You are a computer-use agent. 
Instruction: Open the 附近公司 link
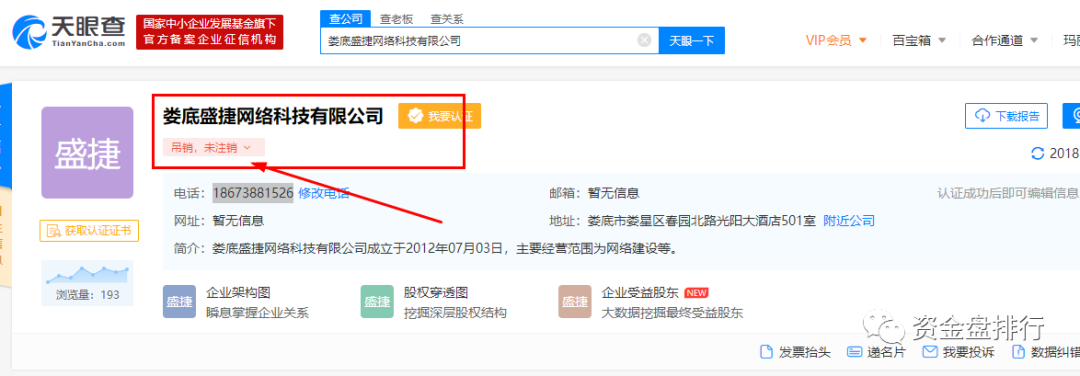[x=849, y=221]
